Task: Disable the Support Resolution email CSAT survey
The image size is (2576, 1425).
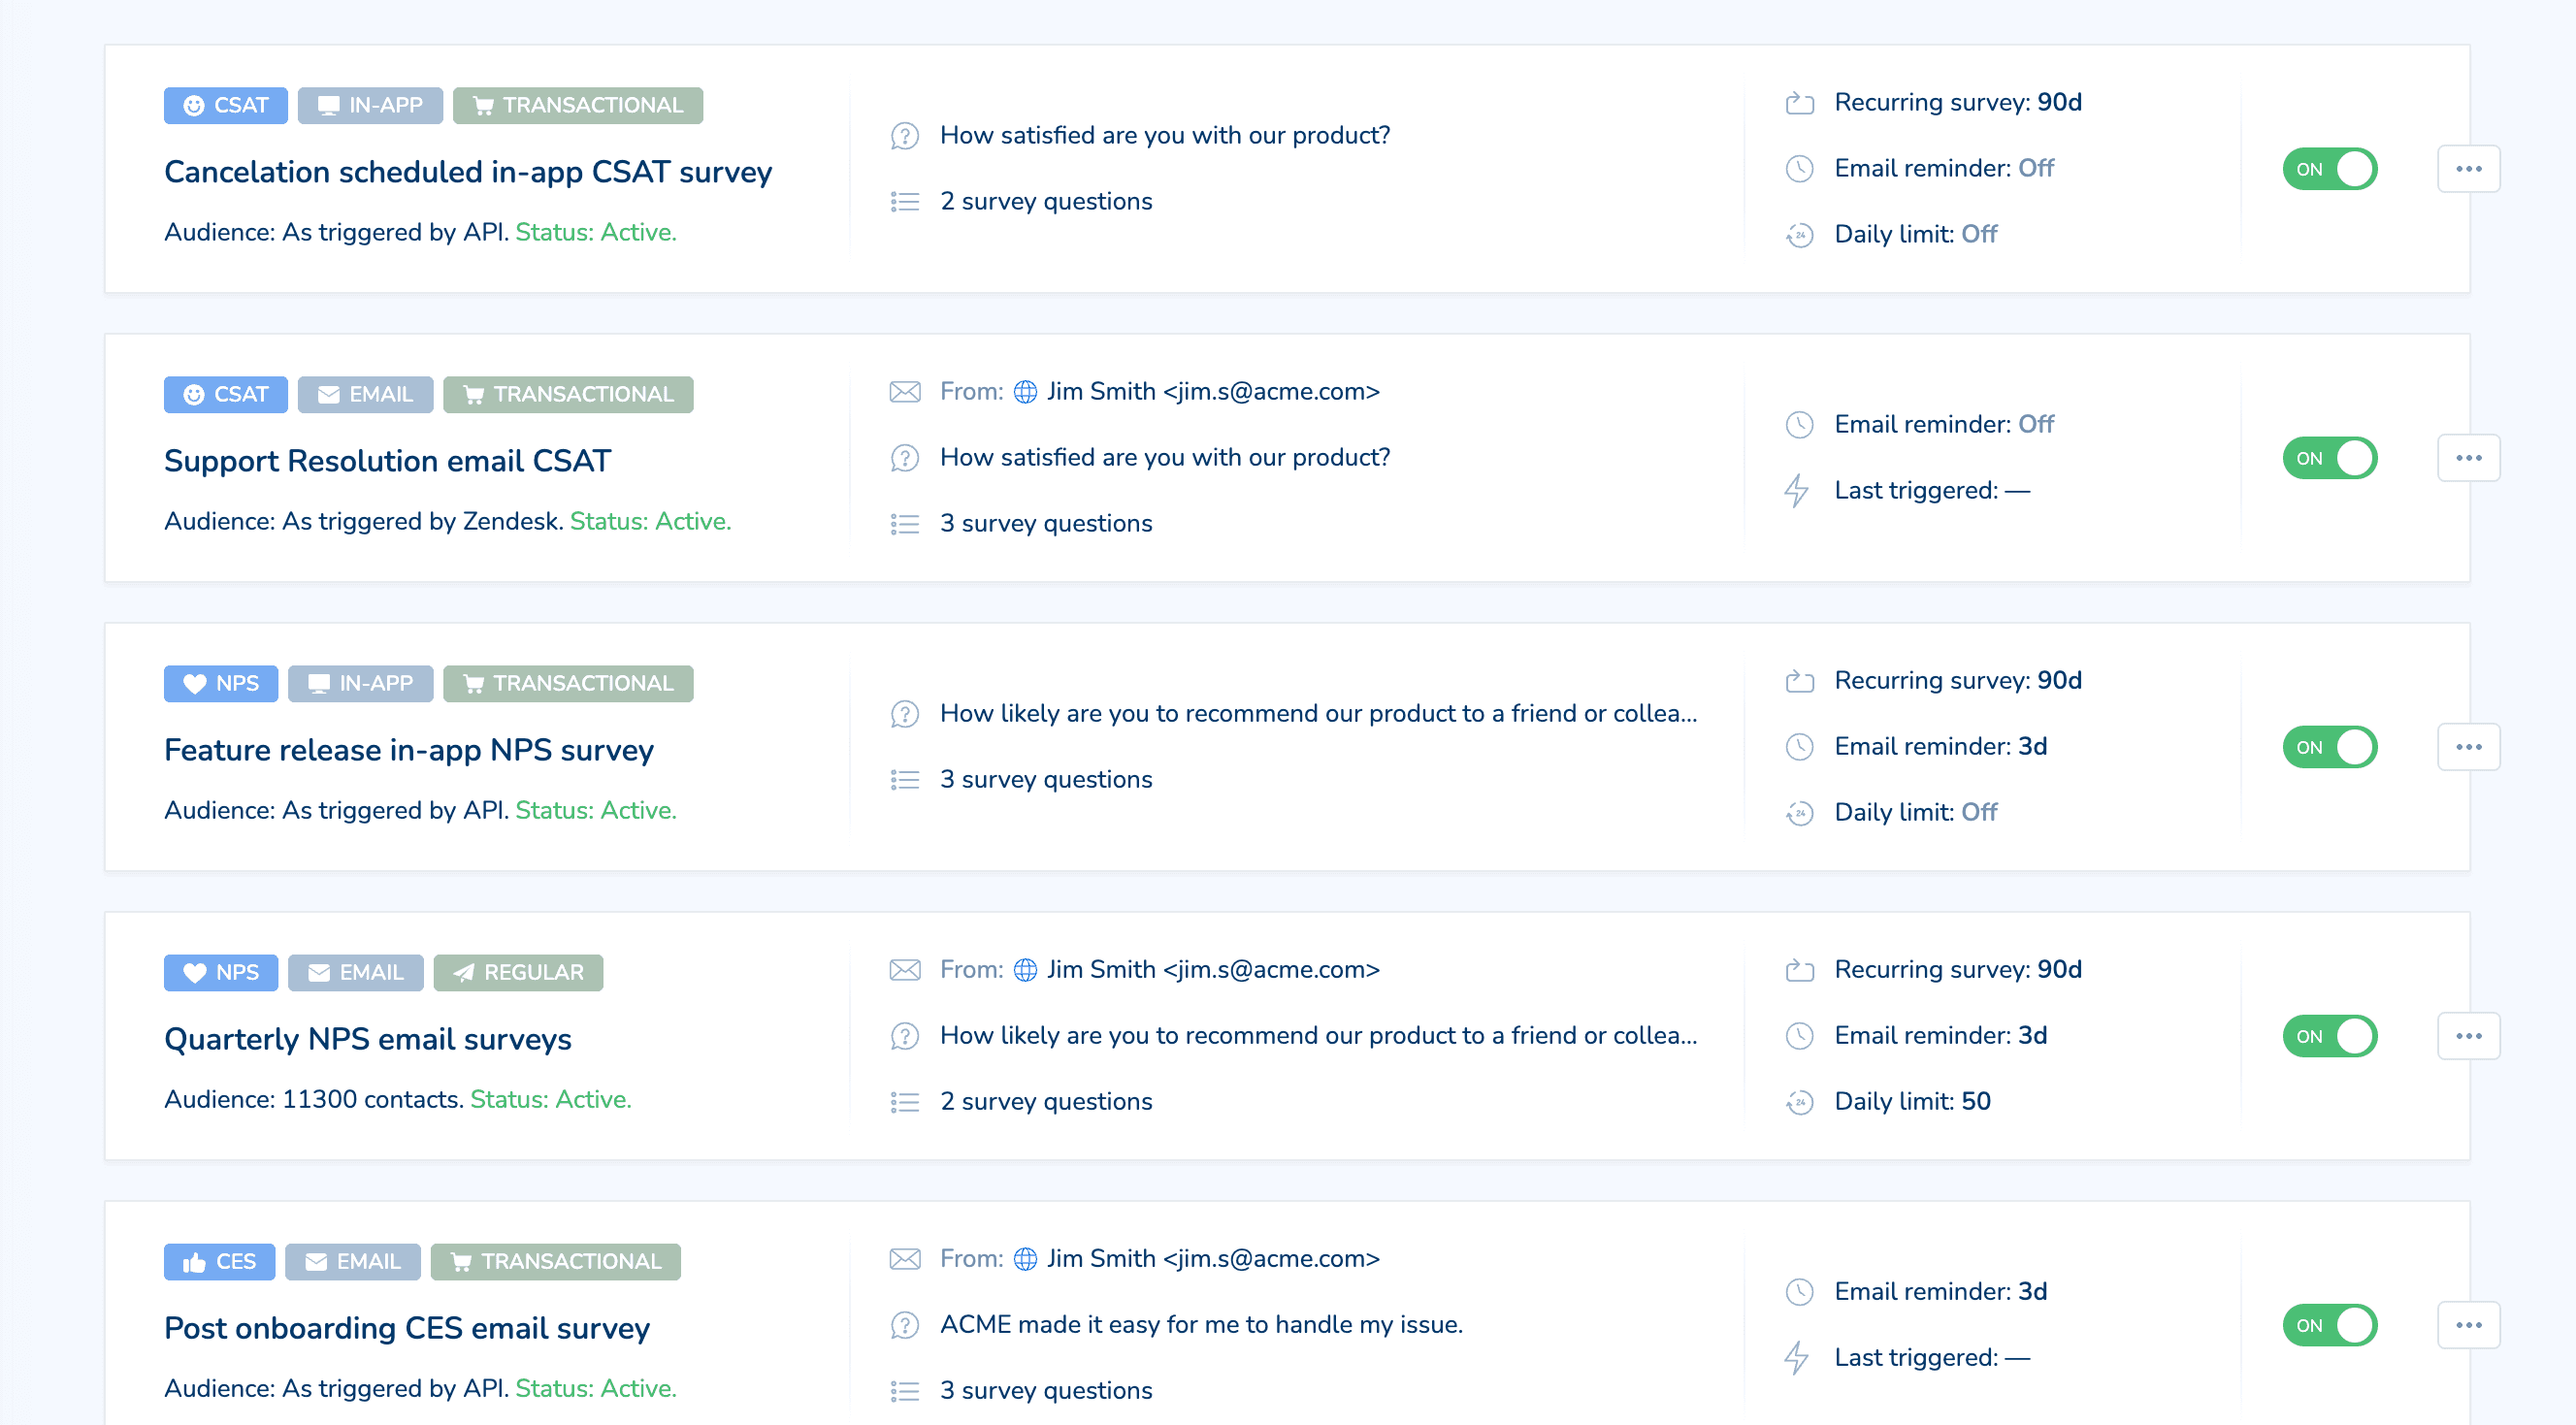Action: pos(2330,457)
